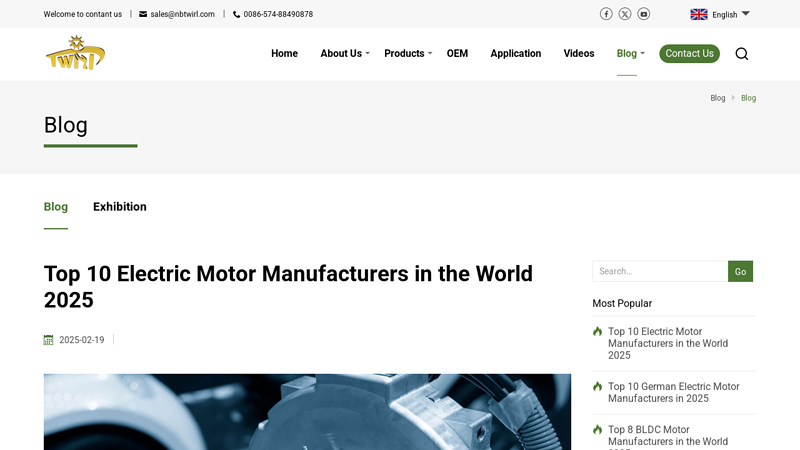800x450 pixels.
Task: Click the Twirl logo
Action: pos(75,53)
